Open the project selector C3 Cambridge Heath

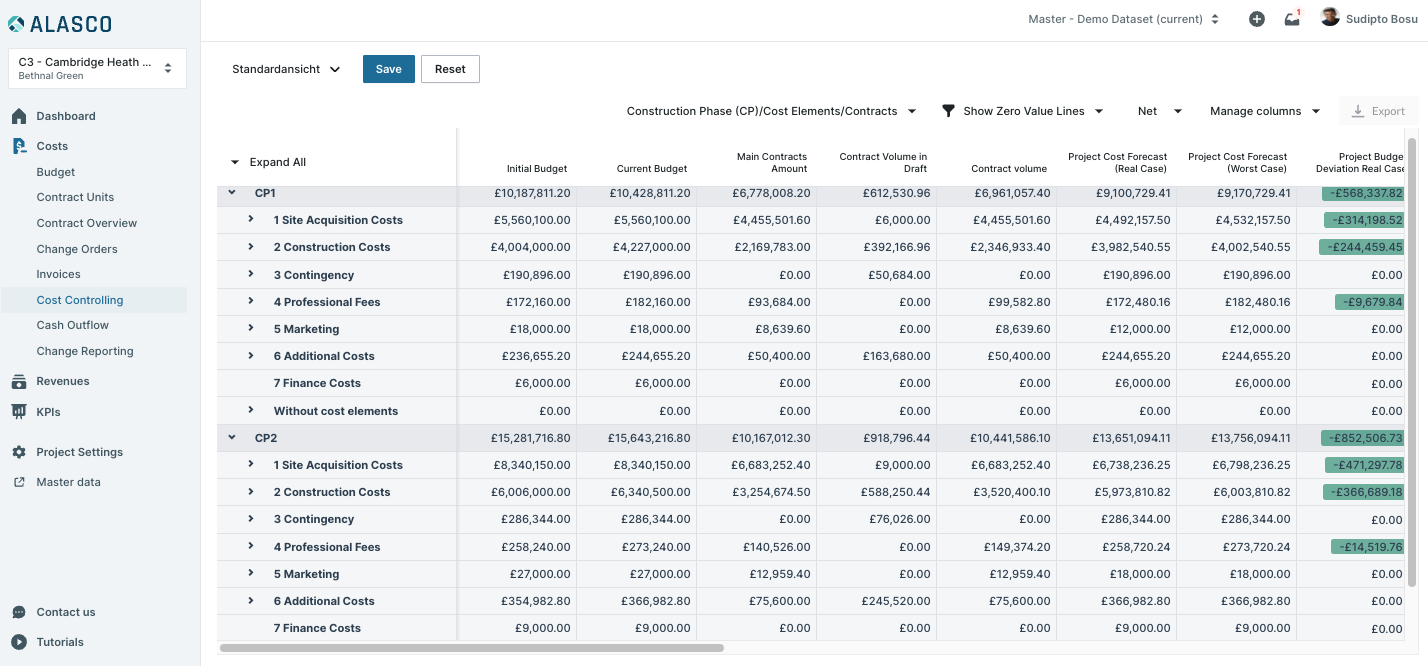pos(97,68)
